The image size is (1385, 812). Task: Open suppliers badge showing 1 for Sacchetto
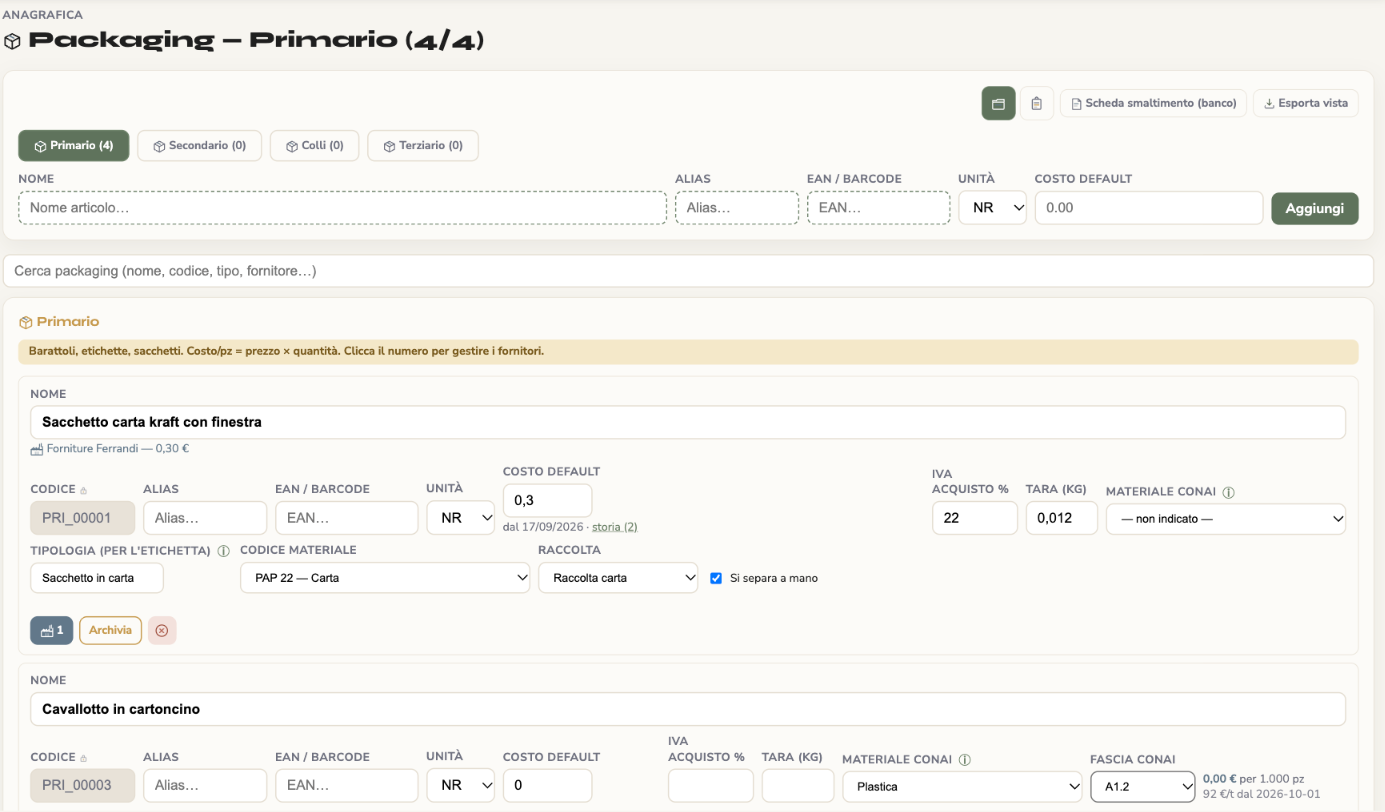[52, 630]
